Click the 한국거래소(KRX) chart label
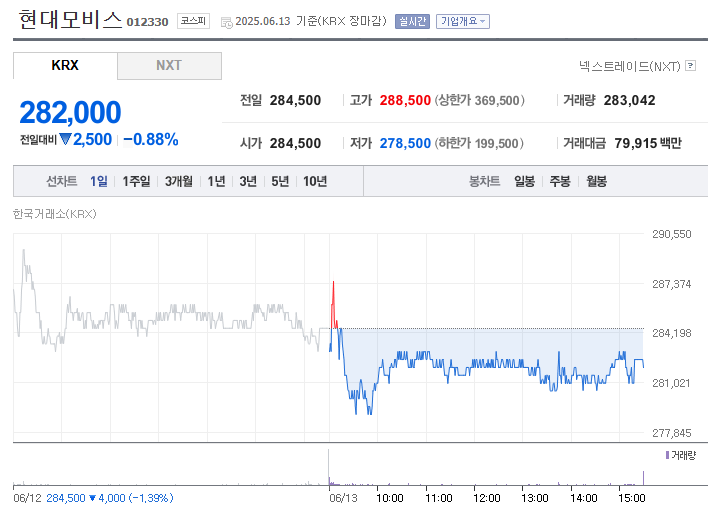 click(55, 214)
